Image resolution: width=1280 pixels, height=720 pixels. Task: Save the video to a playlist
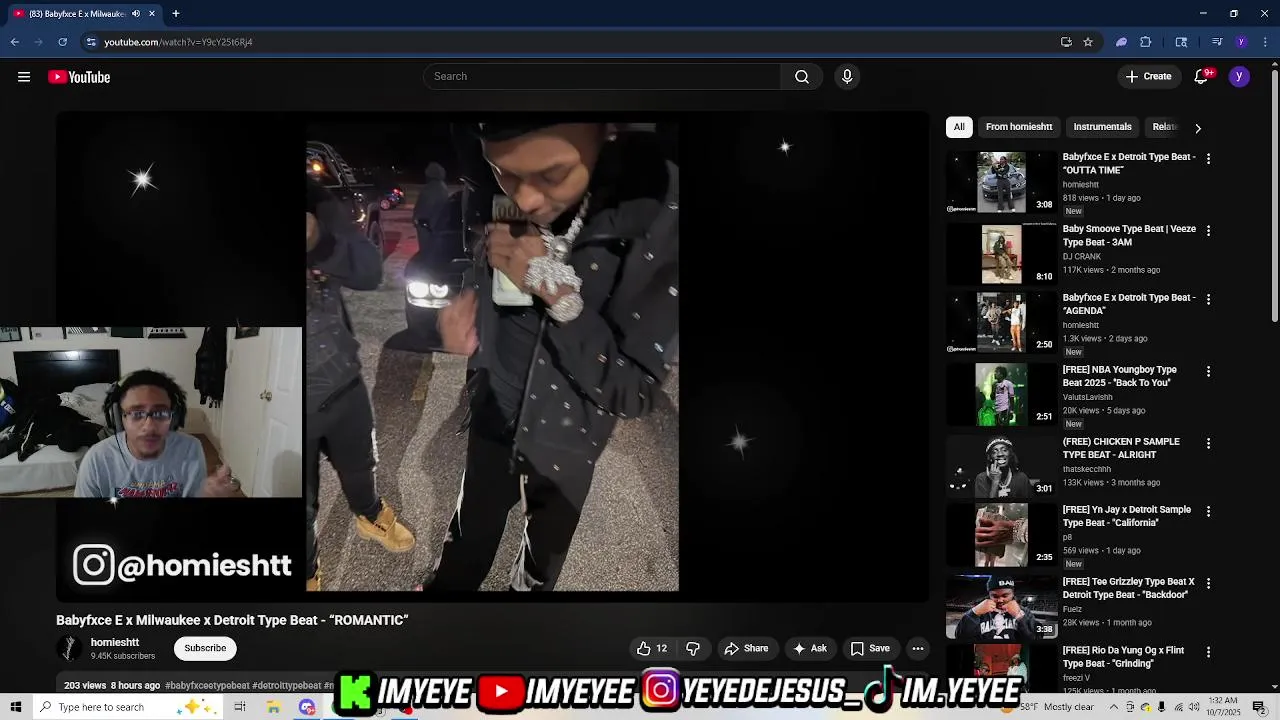pyautogui.click(x=870, y=648)
